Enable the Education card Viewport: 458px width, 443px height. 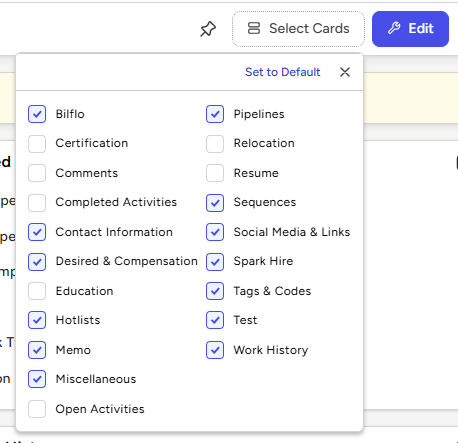[37, 291]
